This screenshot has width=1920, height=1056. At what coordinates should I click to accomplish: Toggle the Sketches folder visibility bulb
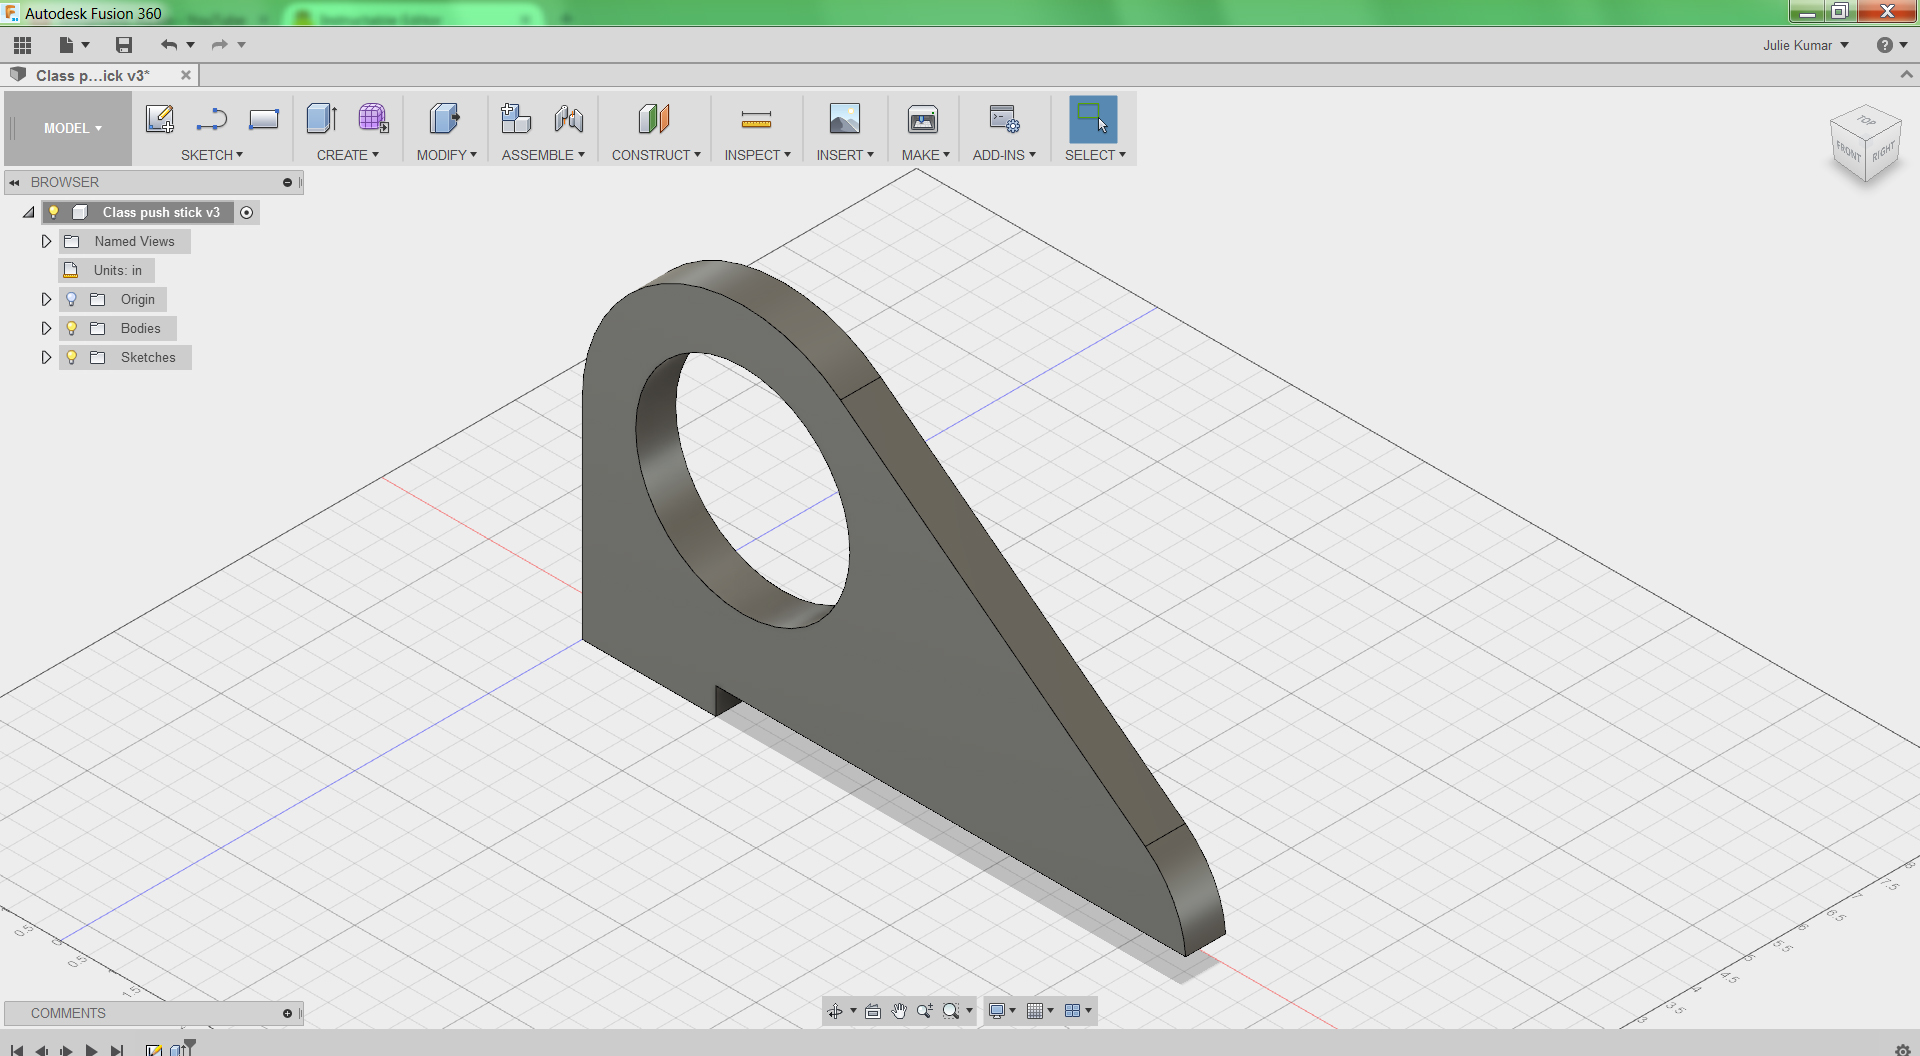coord(71,357)
